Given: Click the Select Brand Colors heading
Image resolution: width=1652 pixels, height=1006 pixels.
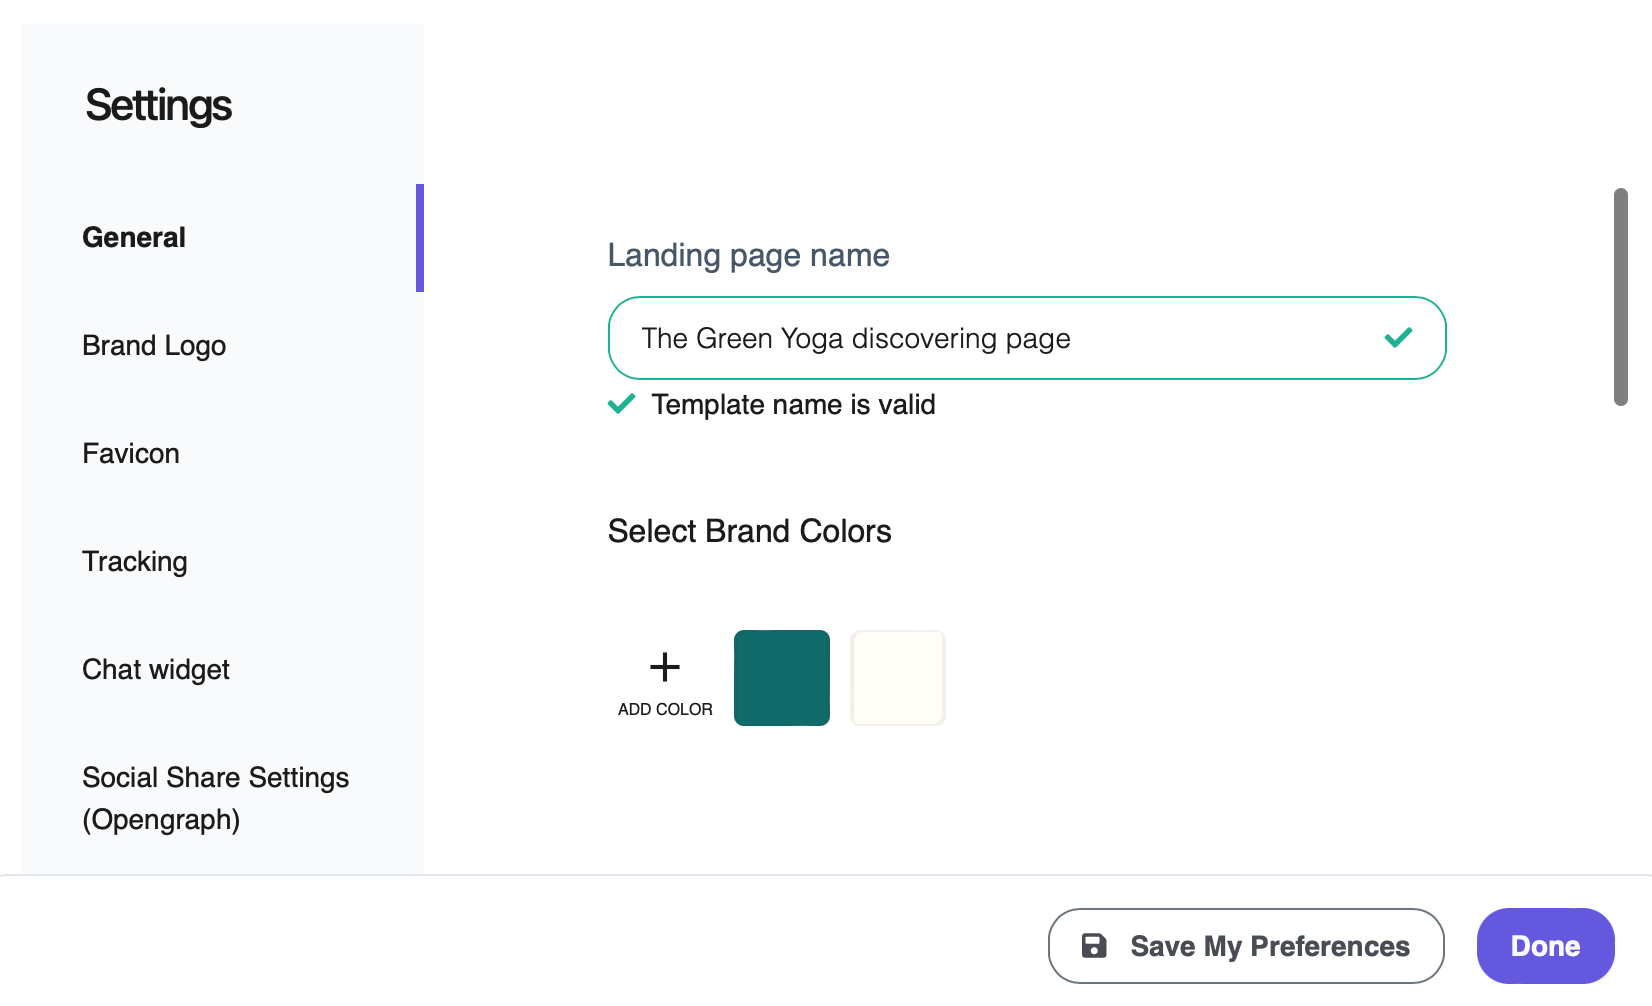Looking at the screenshot, I should pyautogui.click(x=749, y=531).
